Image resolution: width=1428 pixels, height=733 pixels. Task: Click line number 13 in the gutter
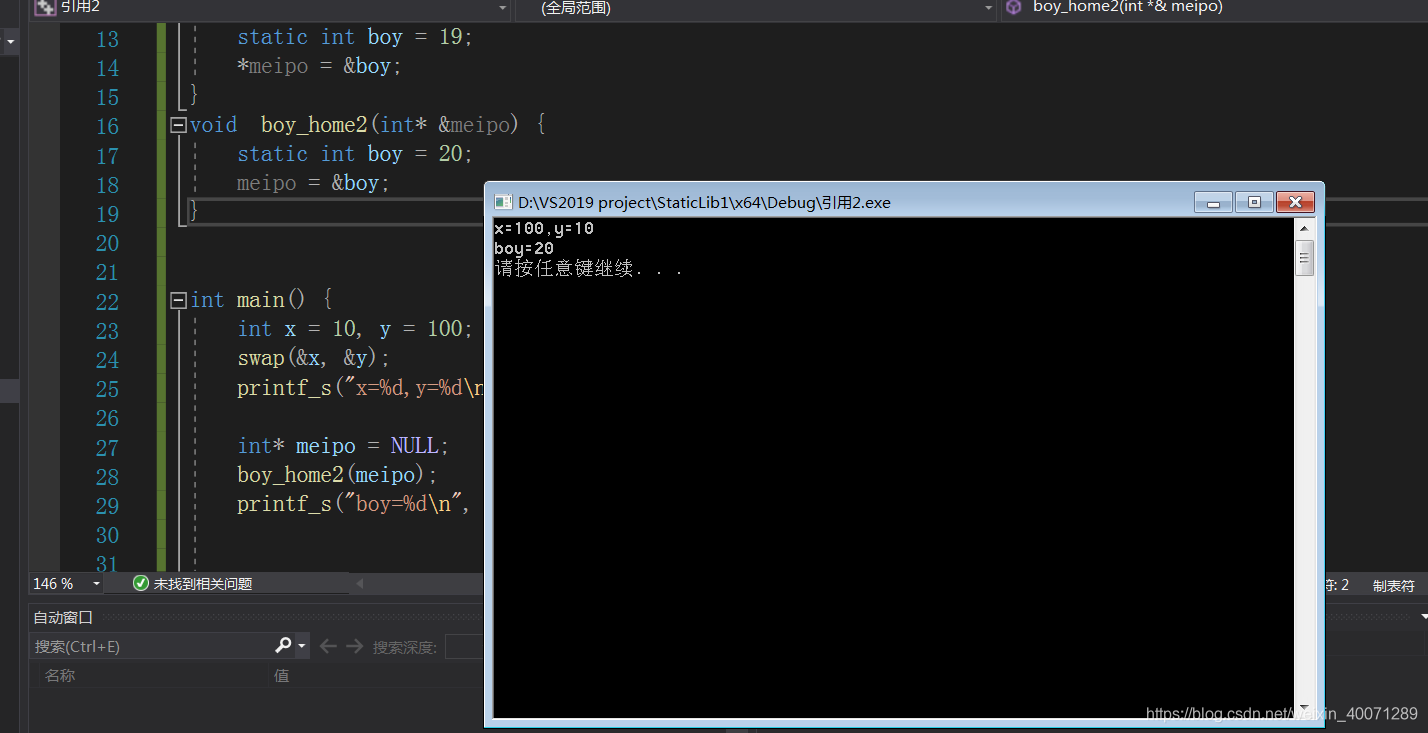[x=107, y=39]
